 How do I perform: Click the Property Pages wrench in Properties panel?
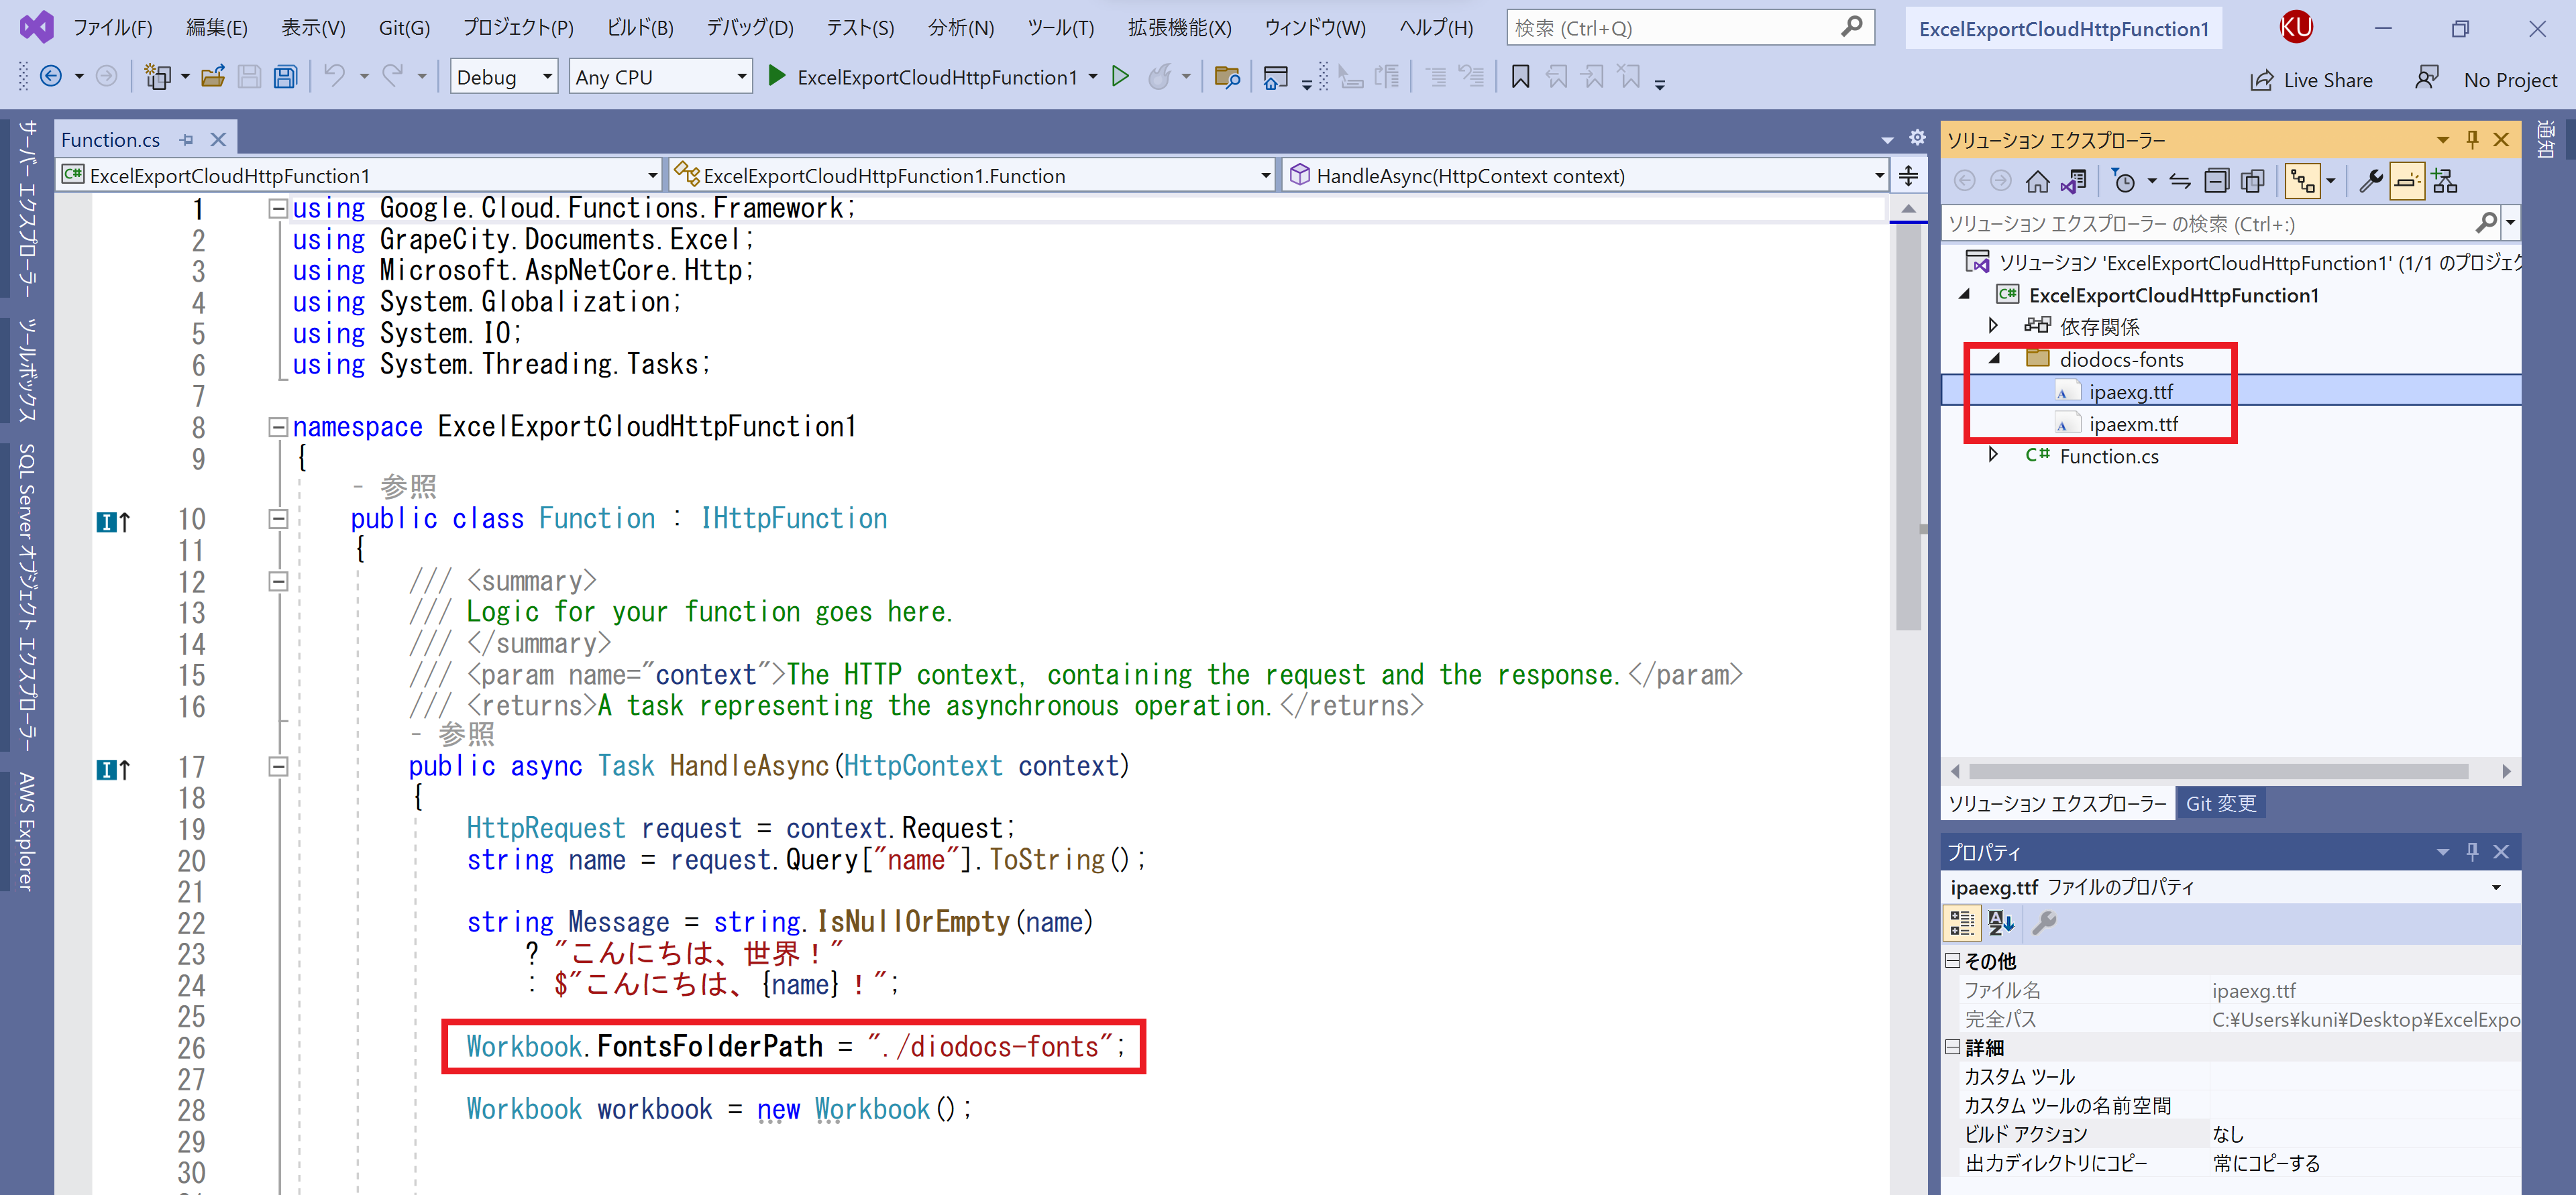(2044, 922)
